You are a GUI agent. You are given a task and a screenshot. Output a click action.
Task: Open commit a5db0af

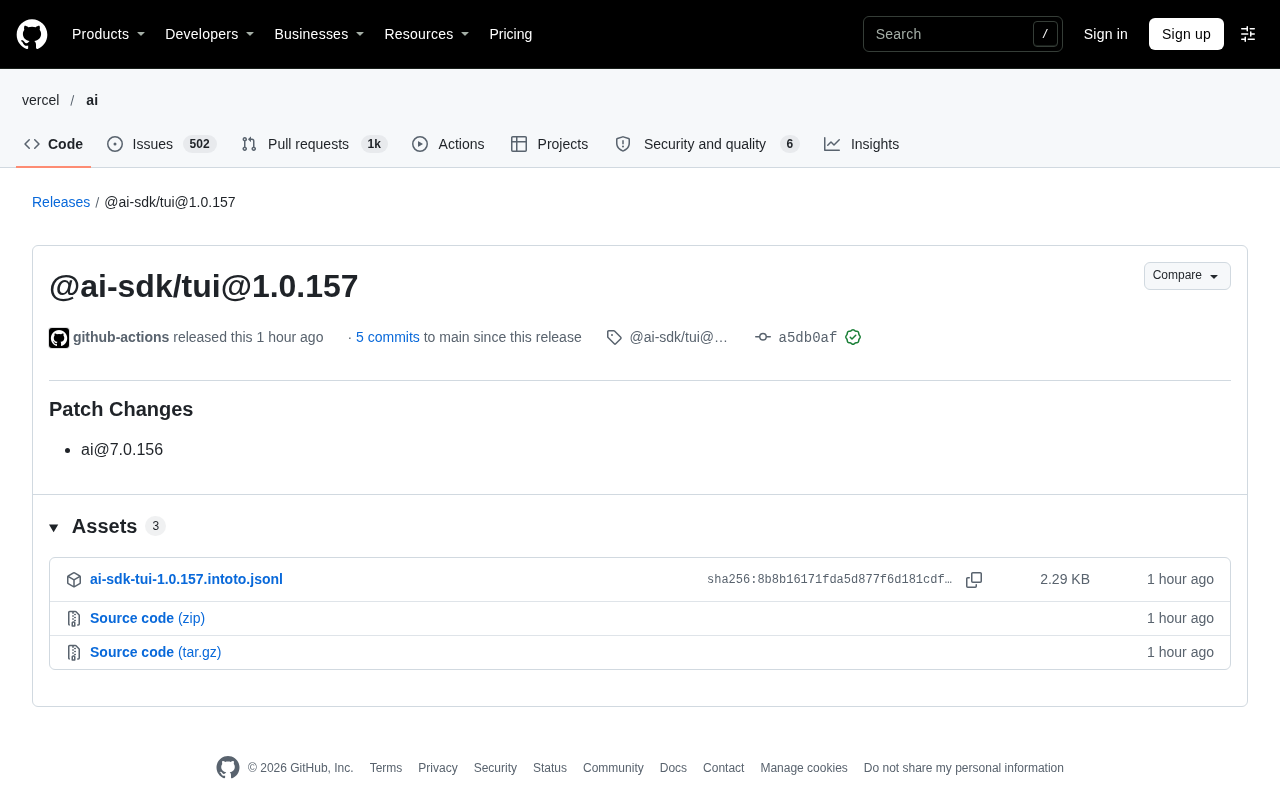[x=808, y=338]
